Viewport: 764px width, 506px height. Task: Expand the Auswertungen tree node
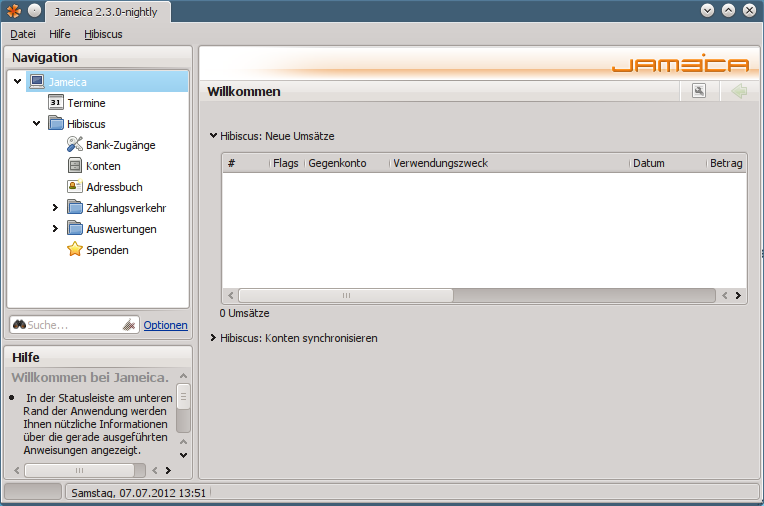click(55, 228)
